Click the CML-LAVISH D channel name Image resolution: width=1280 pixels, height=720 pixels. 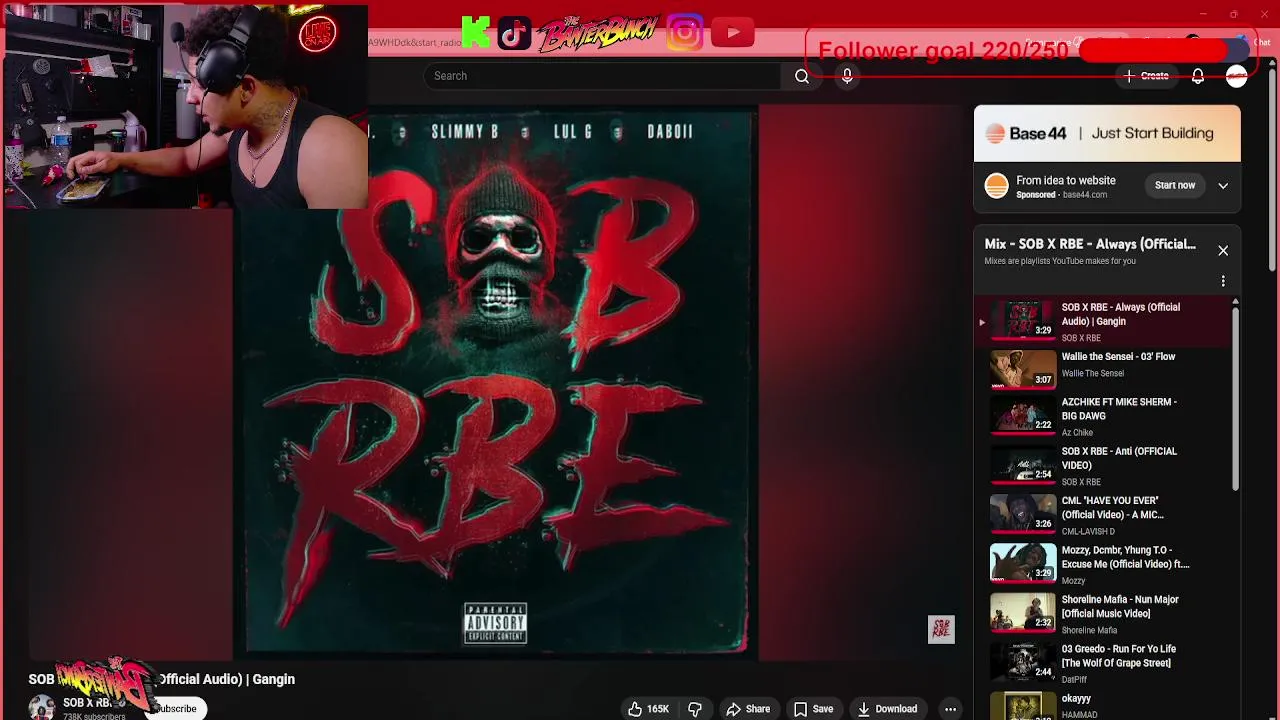tap(1088, 532)
